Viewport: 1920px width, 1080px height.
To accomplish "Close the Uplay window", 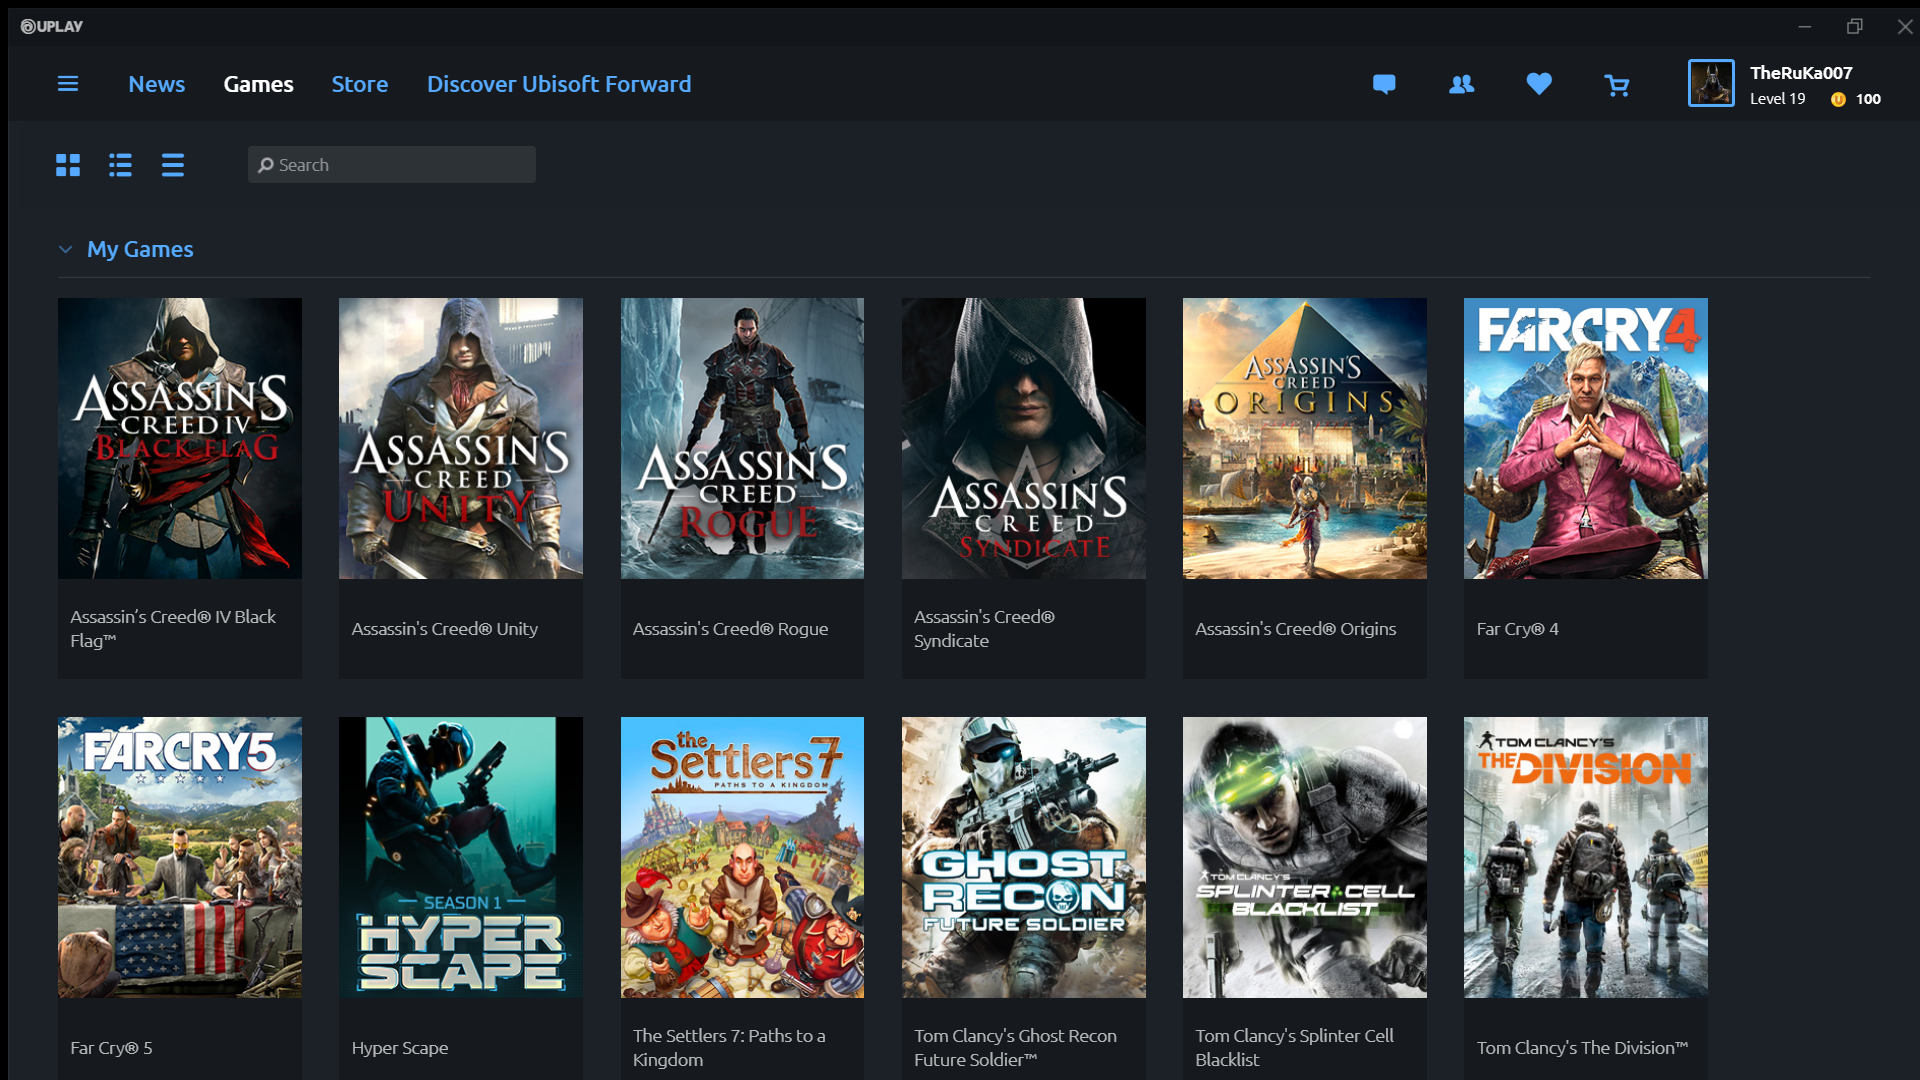I will tap(1905, 27).
